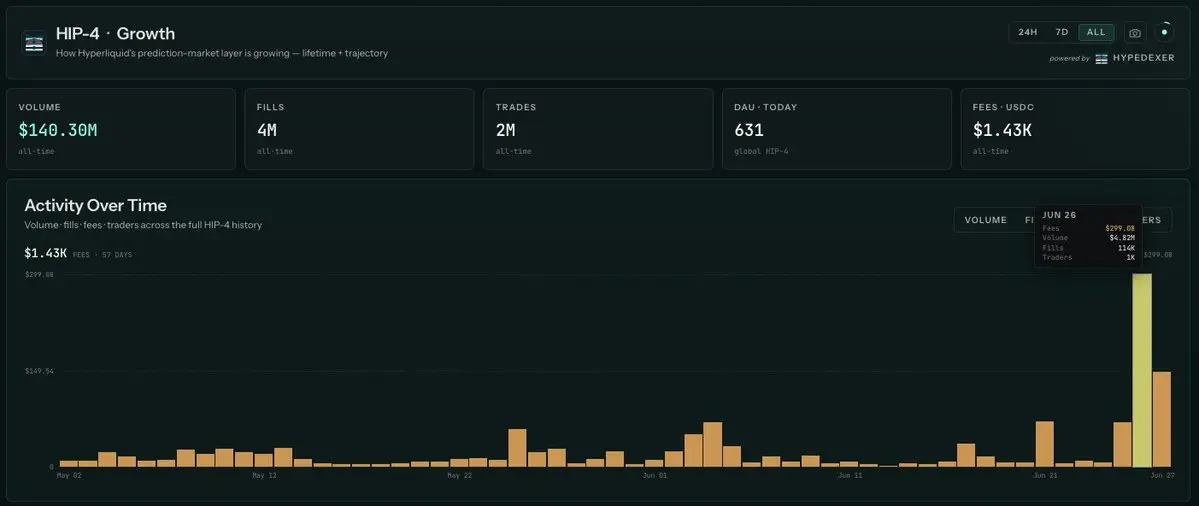Select partially hidden FILLS chart tab
Image resolution: width=1199 pixels, height=506 pixels.
tap(1029, 220)
